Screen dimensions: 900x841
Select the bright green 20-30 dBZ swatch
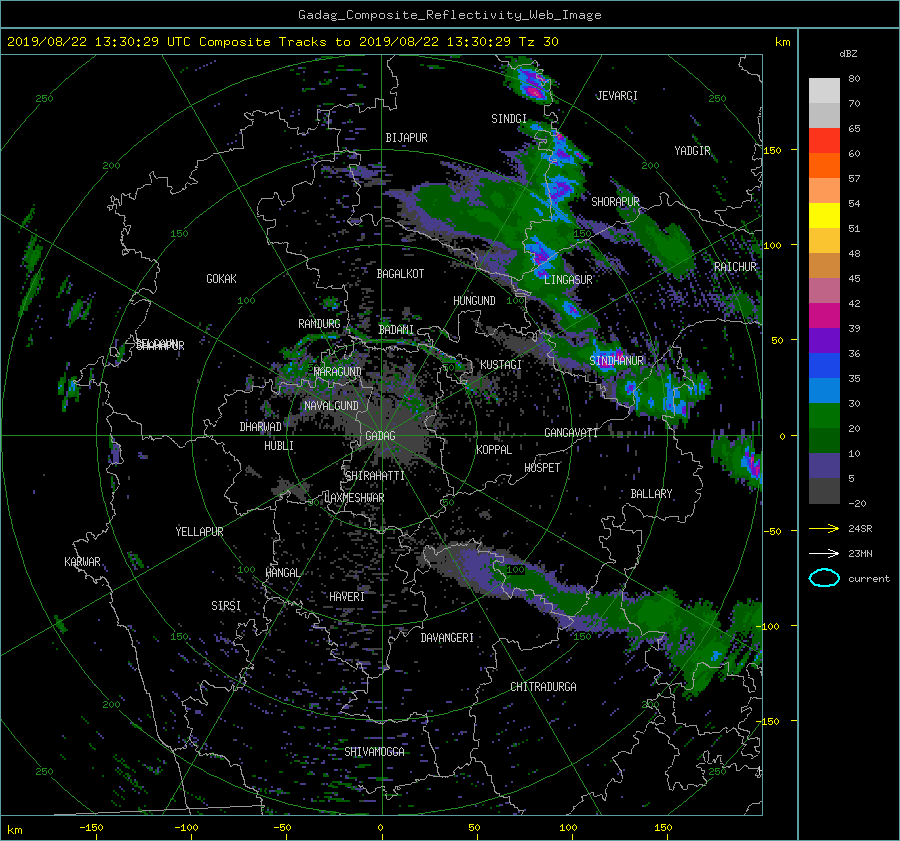(824, 416)
